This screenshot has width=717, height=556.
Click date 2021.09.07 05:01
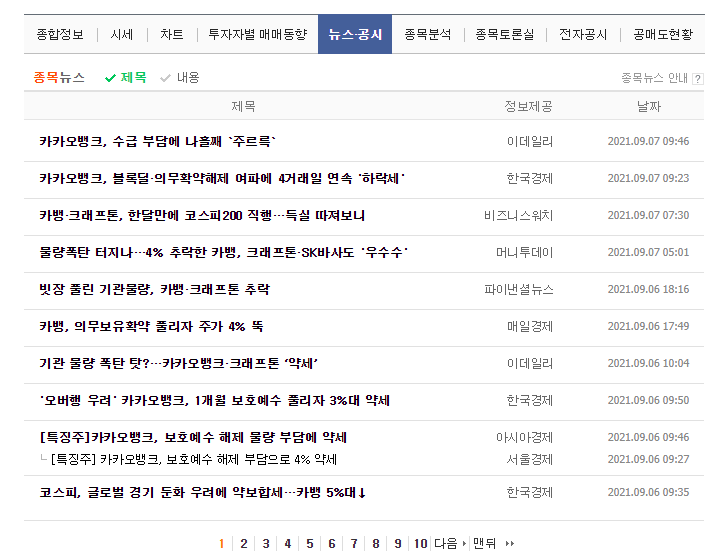pyautogui.click(x=648, y=252)
